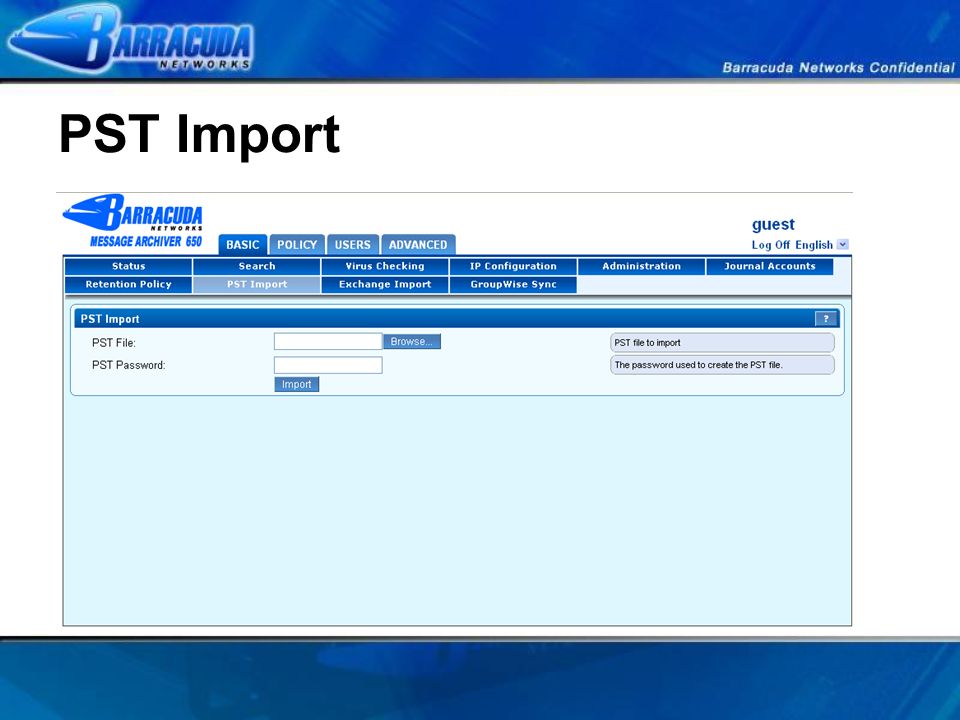
Task: Click the English language label
Action: [814, 245]
